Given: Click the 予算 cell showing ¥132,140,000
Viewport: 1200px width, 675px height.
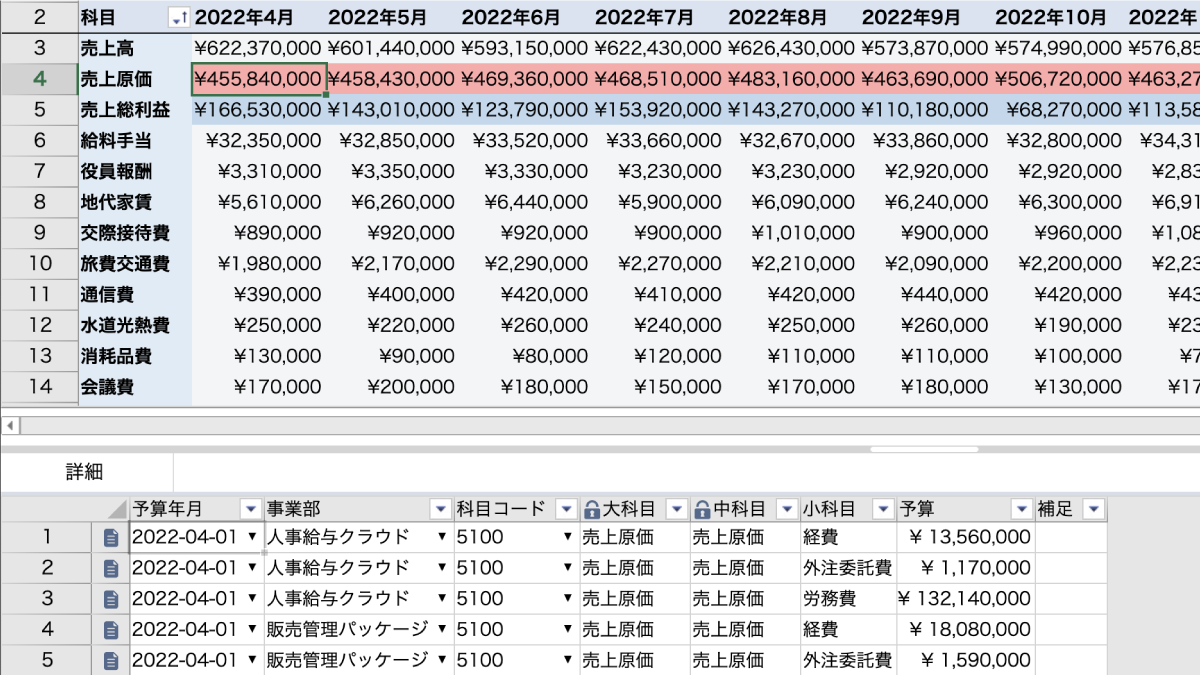Looking at the screenshot, I should tap(965, 599).
